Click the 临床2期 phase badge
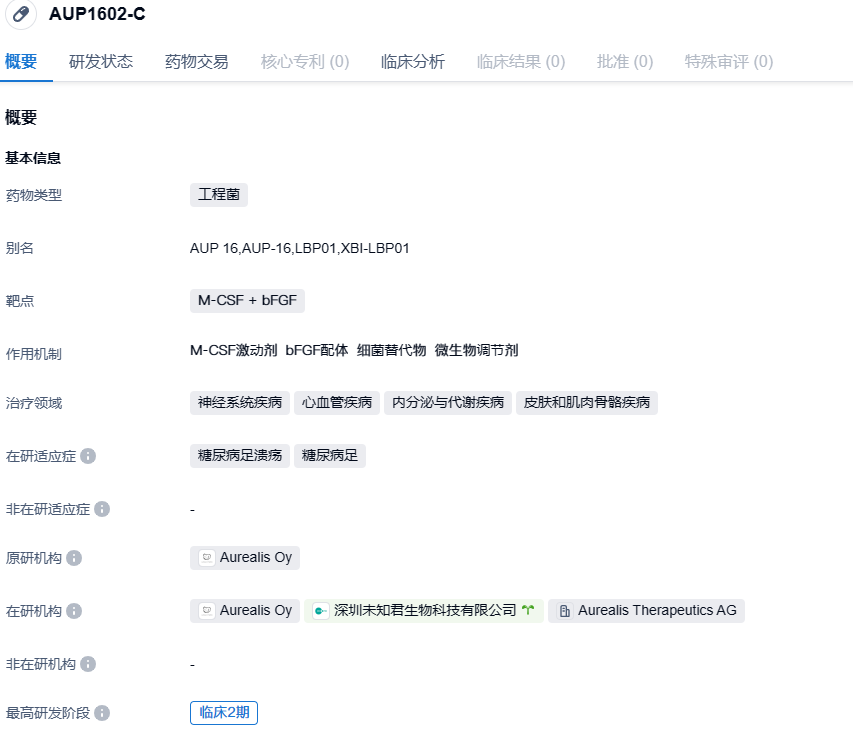Image resolution: width=853 pixels, height=743 pixels. [x=224, y=713]
